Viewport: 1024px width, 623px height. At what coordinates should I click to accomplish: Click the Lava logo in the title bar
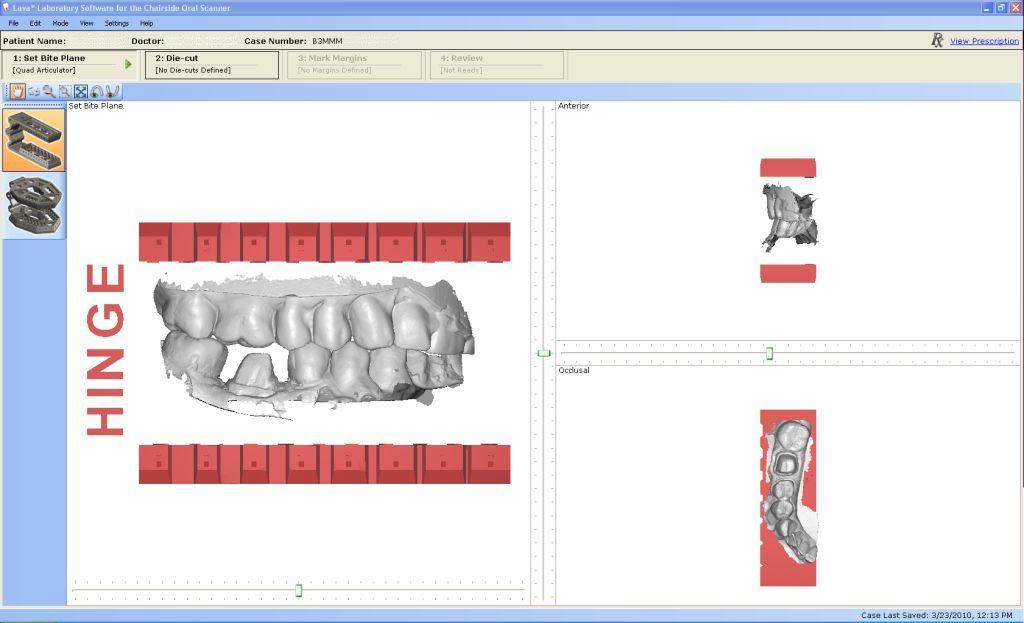[8, 7]
